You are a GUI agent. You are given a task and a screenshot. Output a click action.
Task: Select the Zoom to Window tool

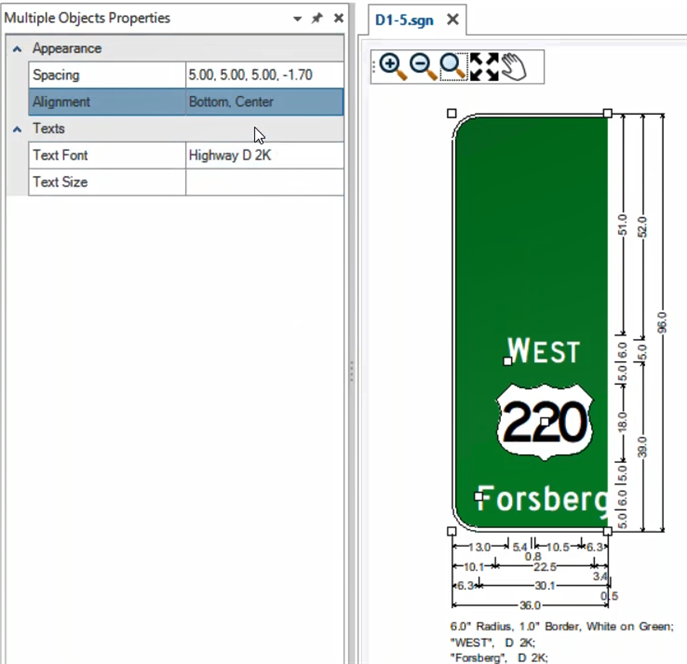tap(453, 67)
